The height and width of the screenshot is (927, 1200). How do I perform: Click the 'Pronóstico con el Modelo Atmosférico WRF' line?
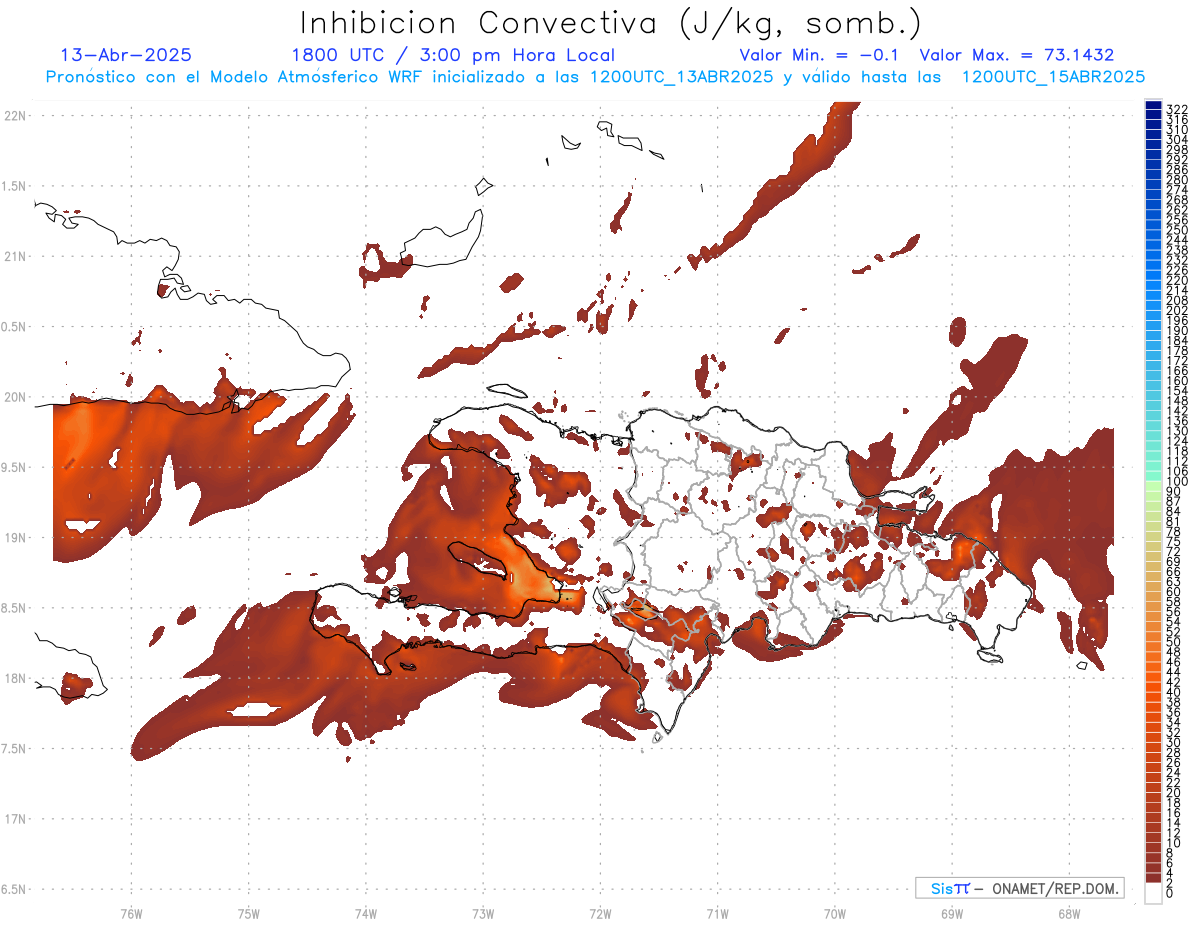tap(236, 76)
